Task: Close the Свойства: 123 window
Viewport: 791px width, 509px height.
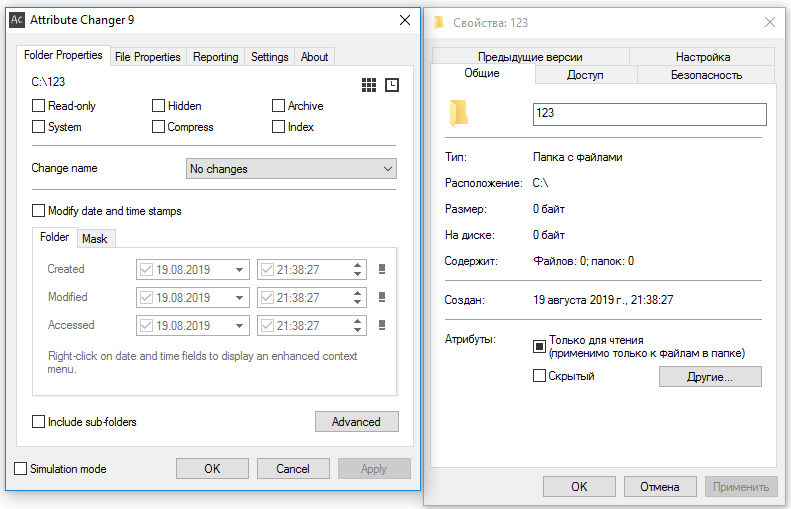Action: click(x=770, y=22)
